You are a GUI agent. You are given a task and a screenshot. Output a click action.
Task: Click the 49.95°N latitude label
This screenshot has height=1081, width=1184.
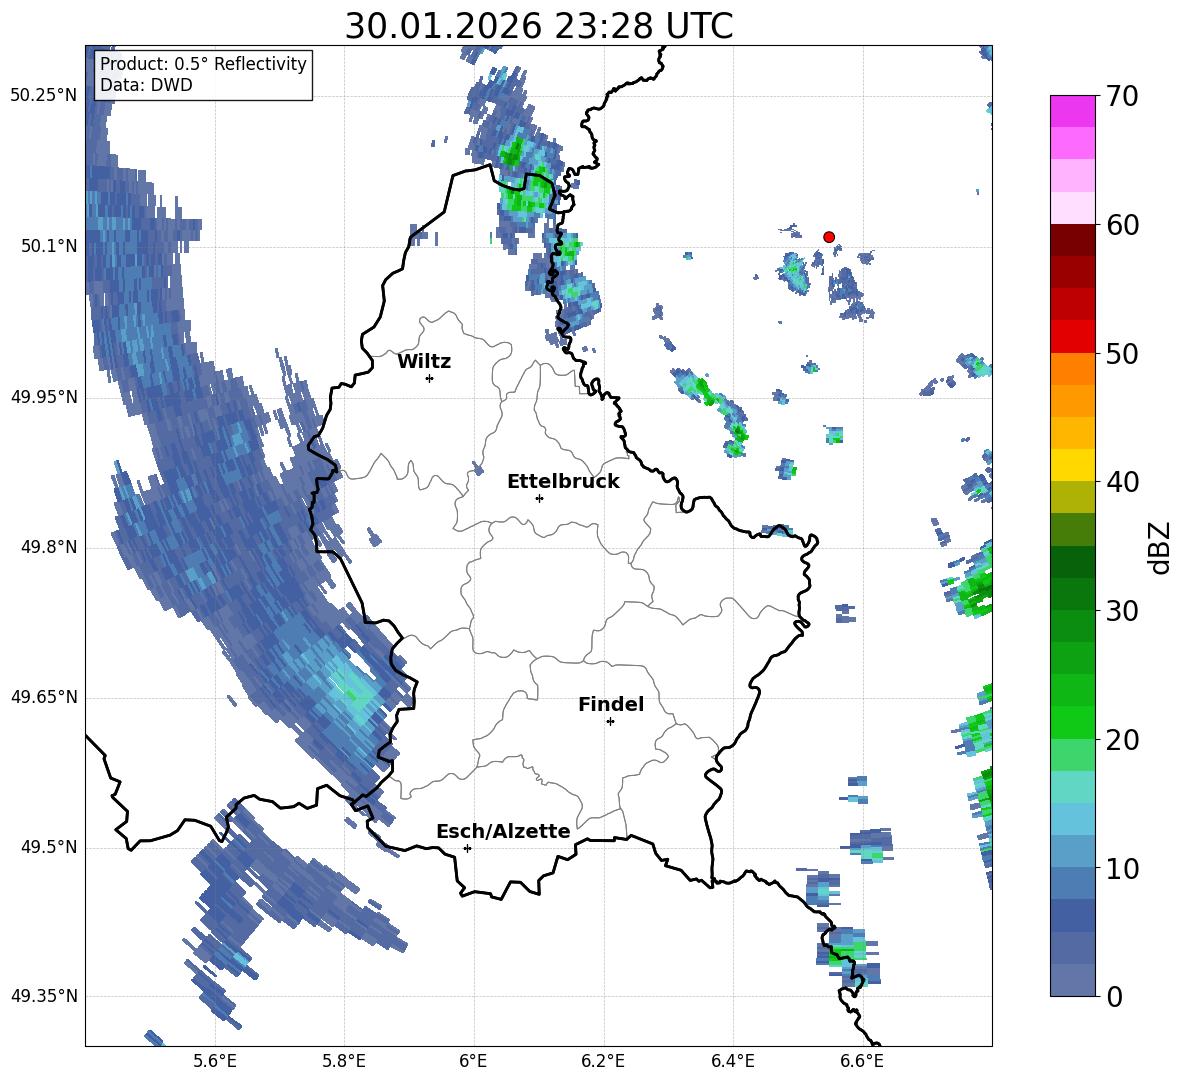(44, 397)
